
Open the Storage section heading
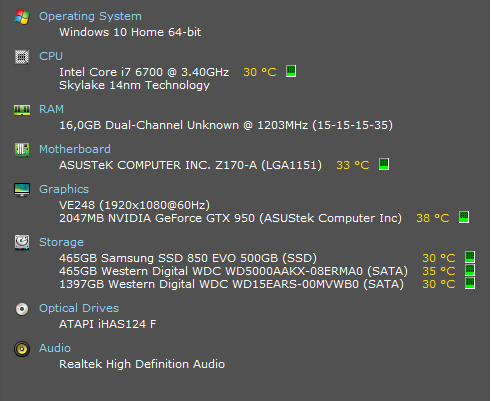(x=61, y=242)
